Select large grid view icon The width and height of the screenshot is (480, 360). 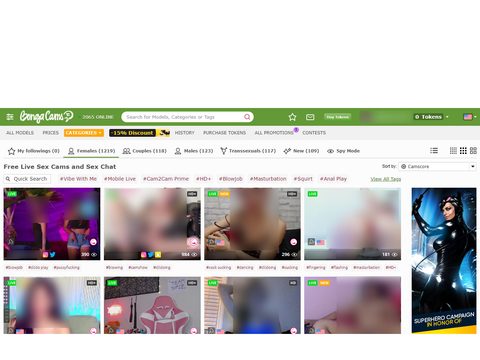(x=473, y=151)
